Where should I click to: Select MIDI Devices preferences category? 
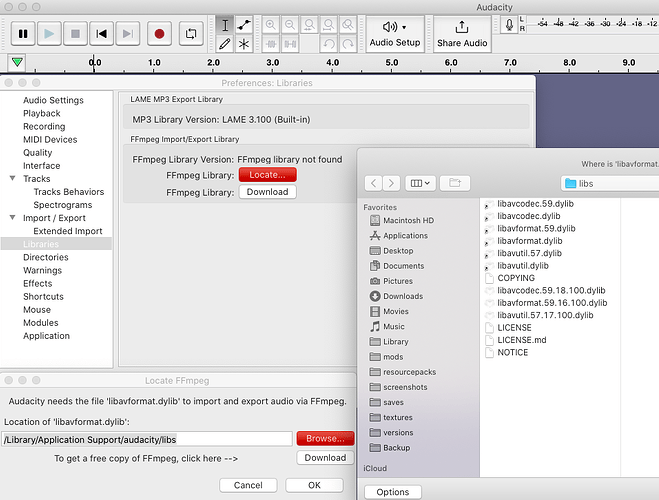(50, 139)
